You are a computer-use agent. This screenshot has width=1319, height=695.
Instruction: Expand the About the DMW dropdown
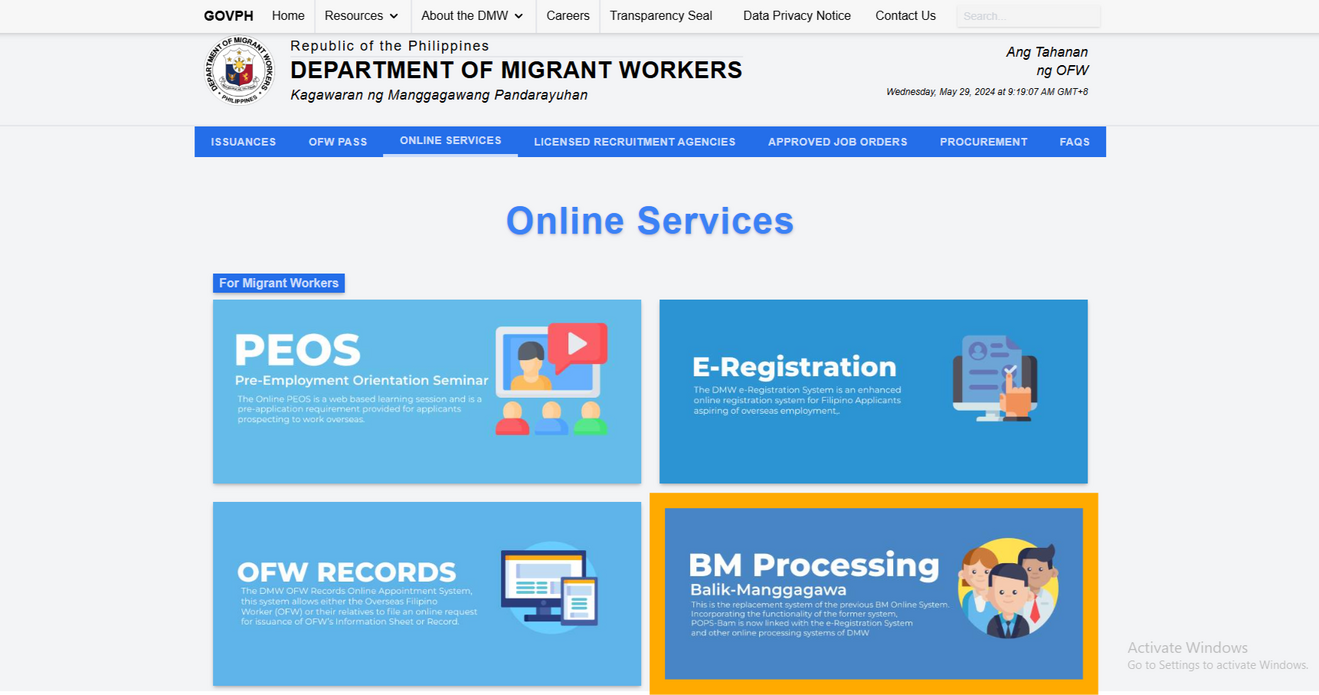(472, 16)
